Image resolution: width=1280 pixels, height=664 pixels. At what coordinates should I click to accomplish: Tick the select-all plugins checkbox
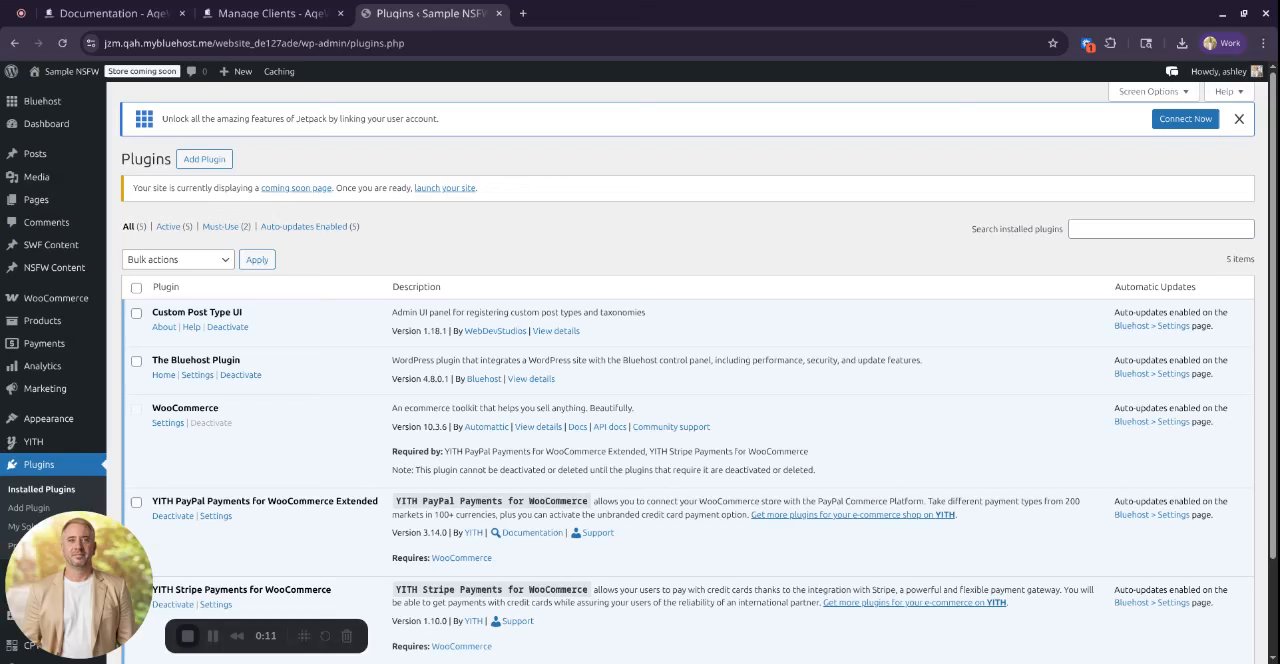(136, 288)
